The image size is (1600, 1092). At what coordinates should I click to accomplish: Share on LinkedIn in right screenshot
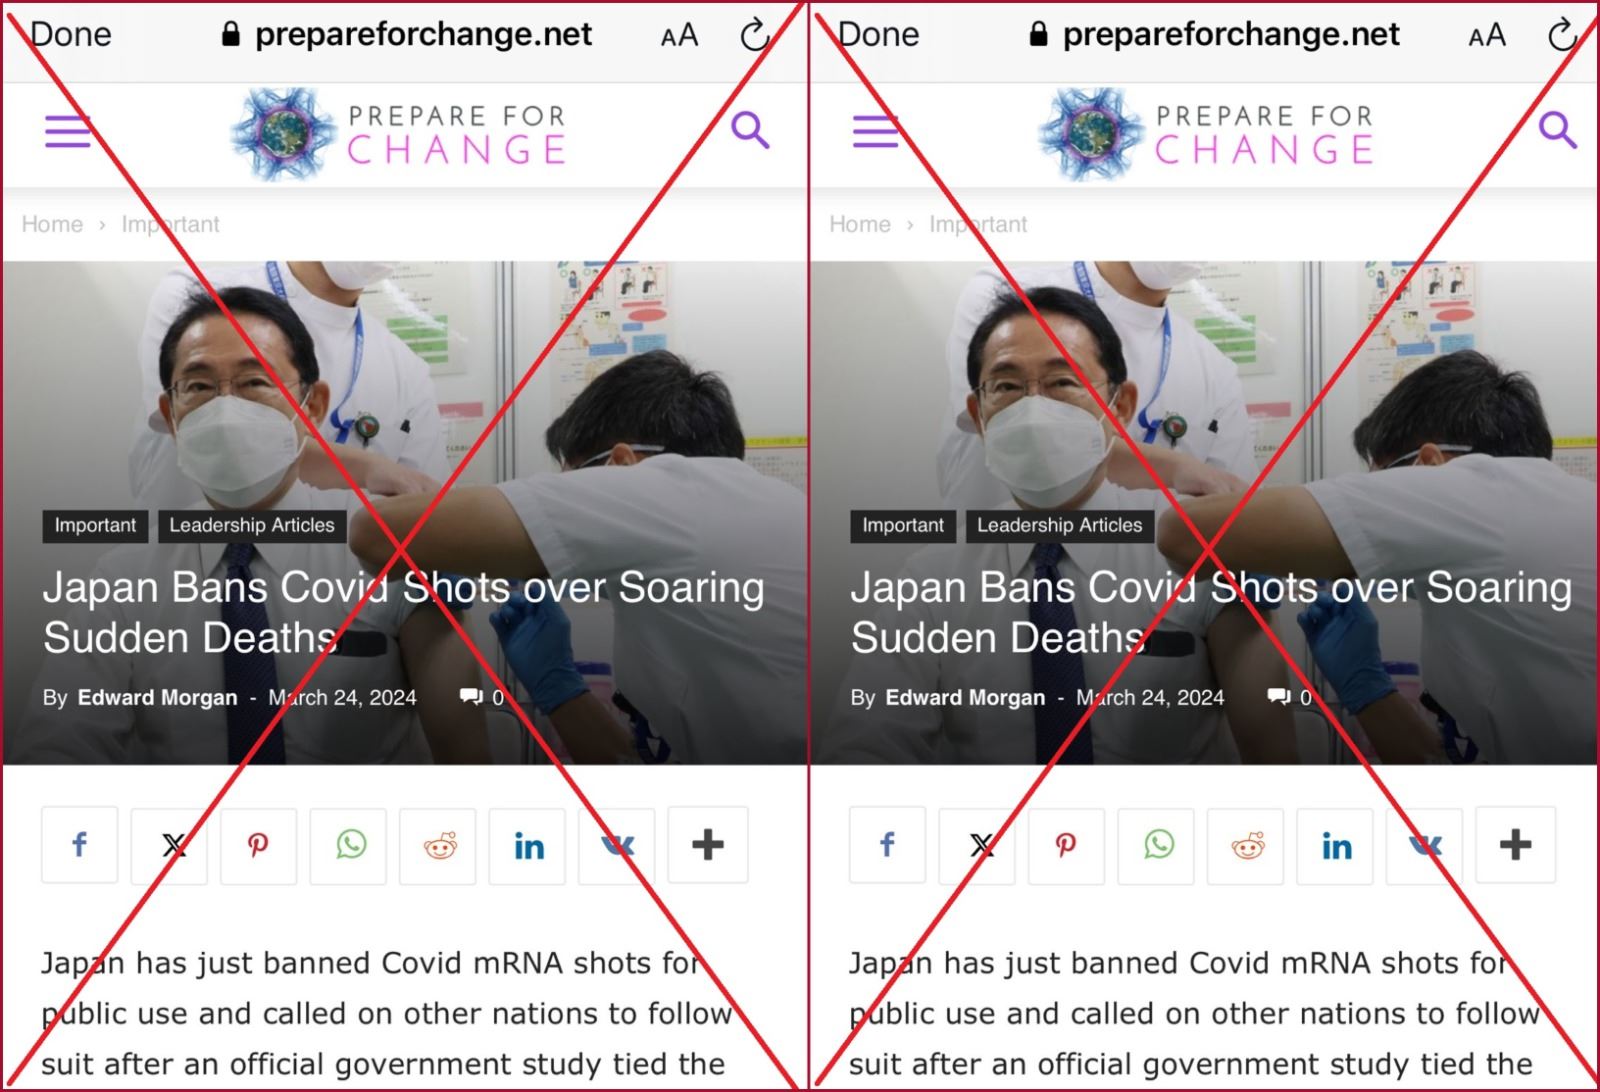click(1336, 845)
